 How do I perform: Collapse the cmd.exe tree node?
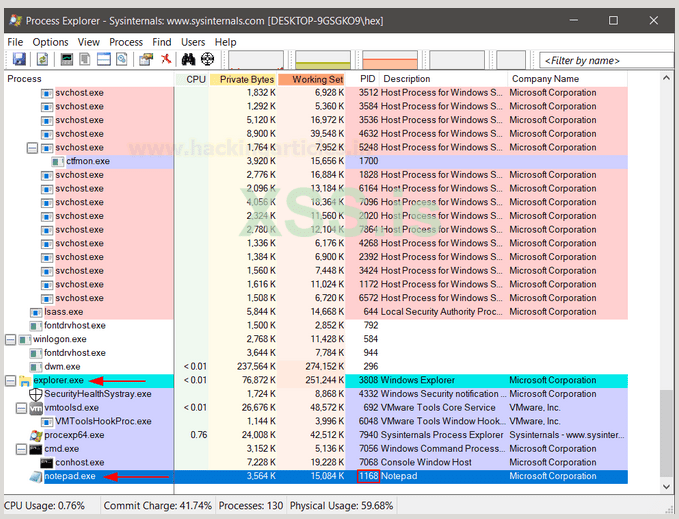[x=21, y=449]
